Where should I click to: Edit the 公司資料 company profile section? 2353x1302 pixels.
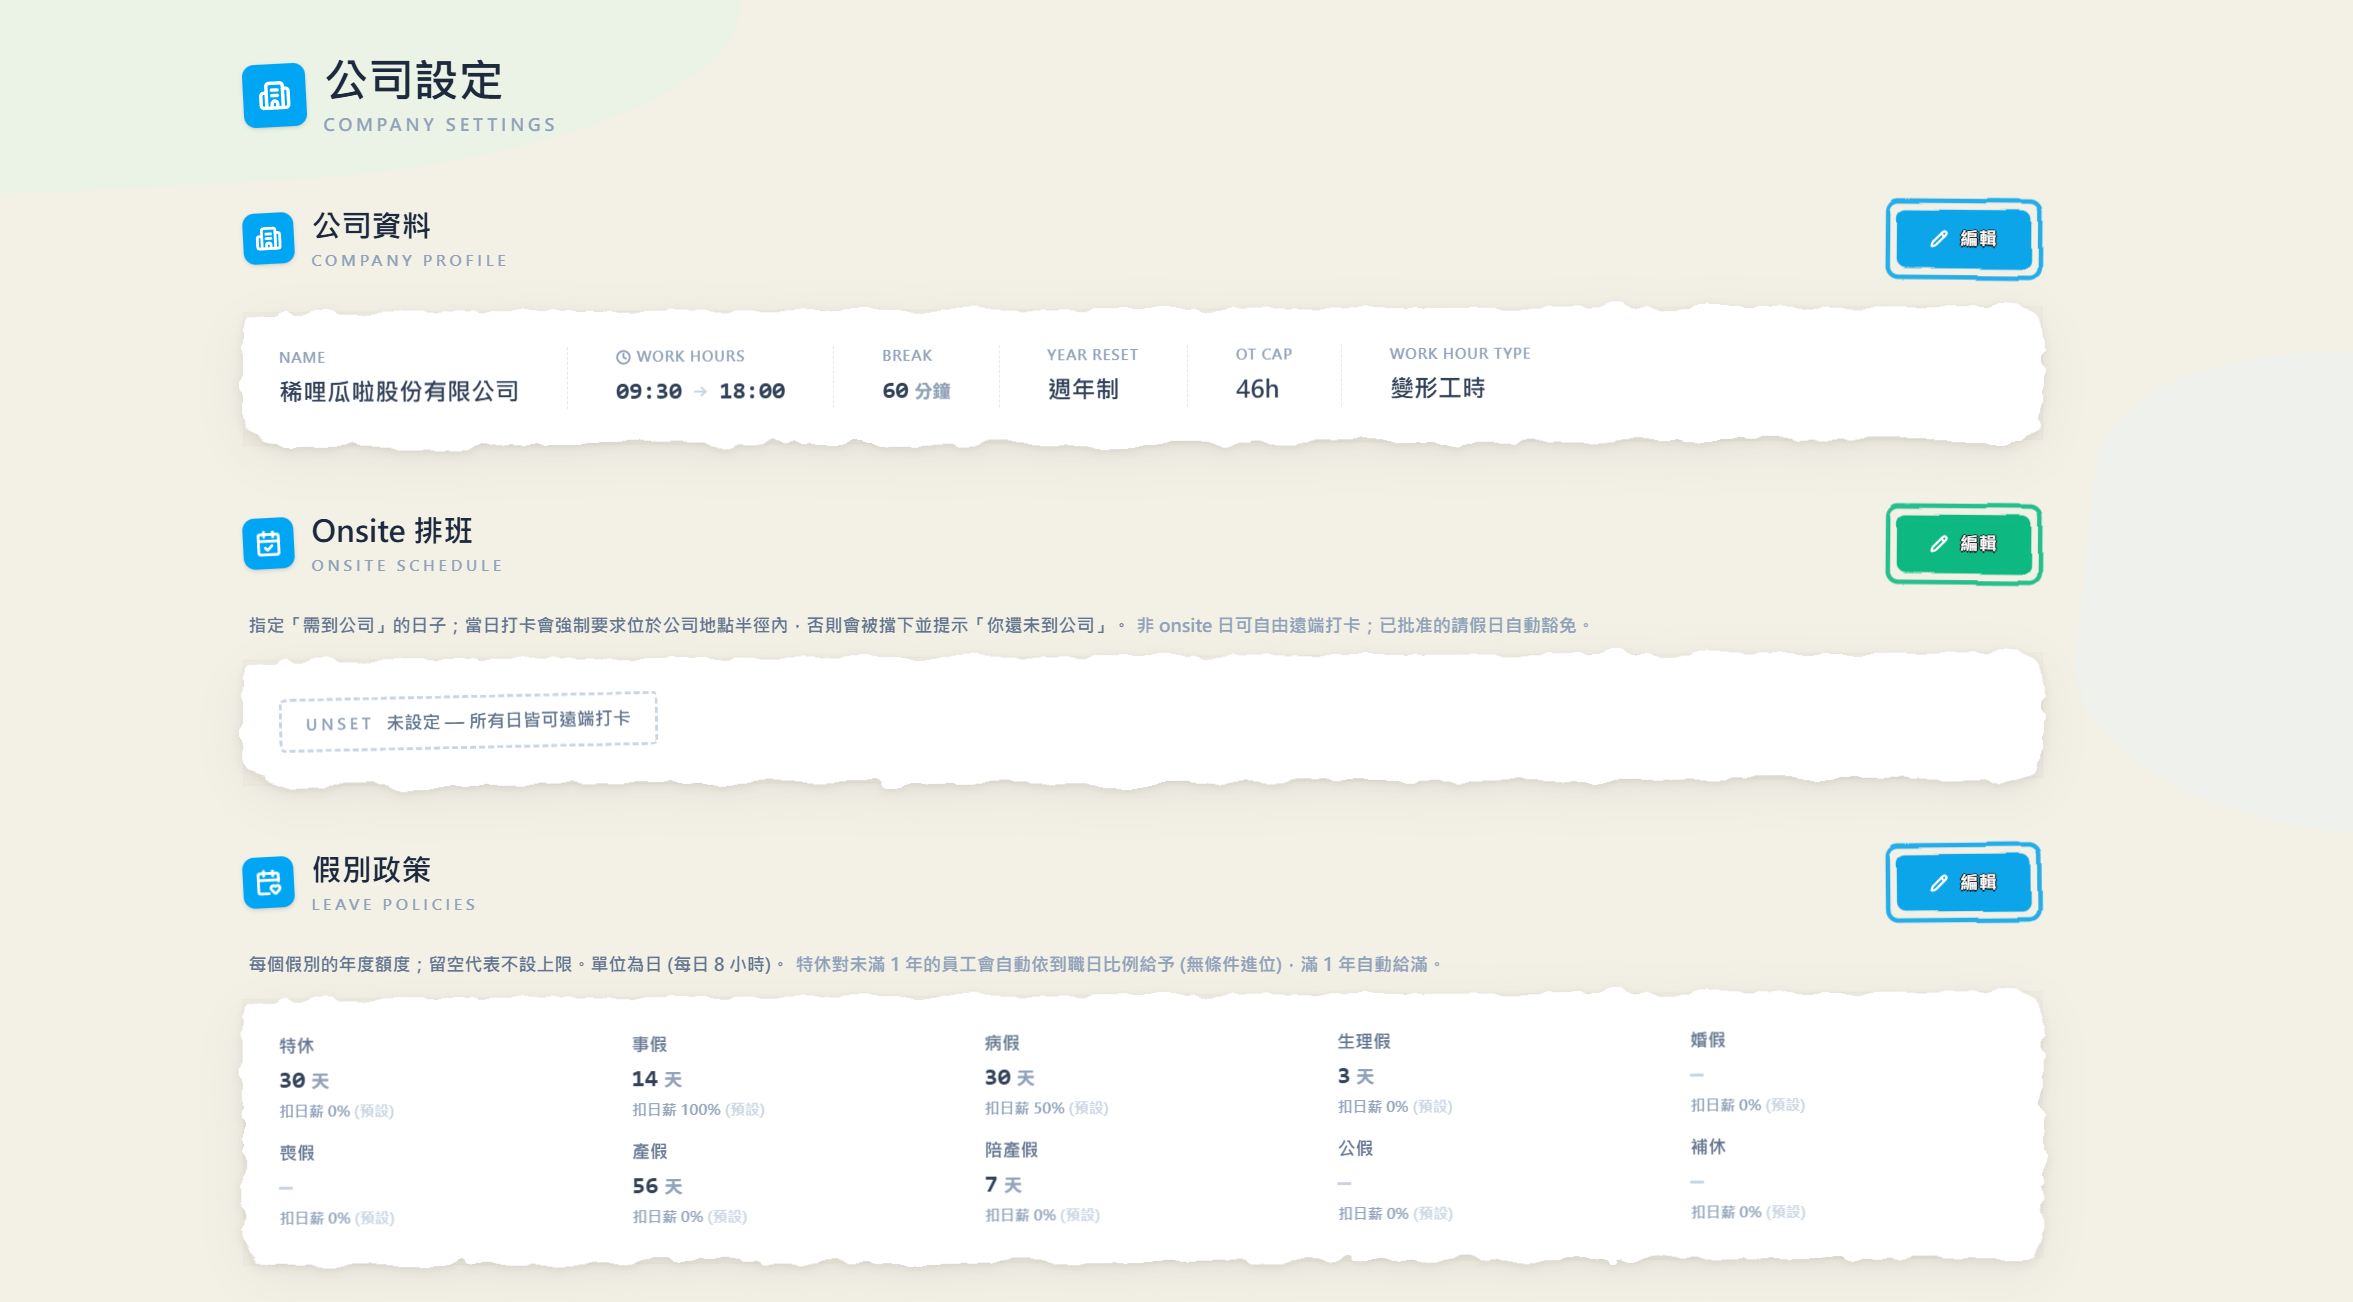click(1964, 239)
